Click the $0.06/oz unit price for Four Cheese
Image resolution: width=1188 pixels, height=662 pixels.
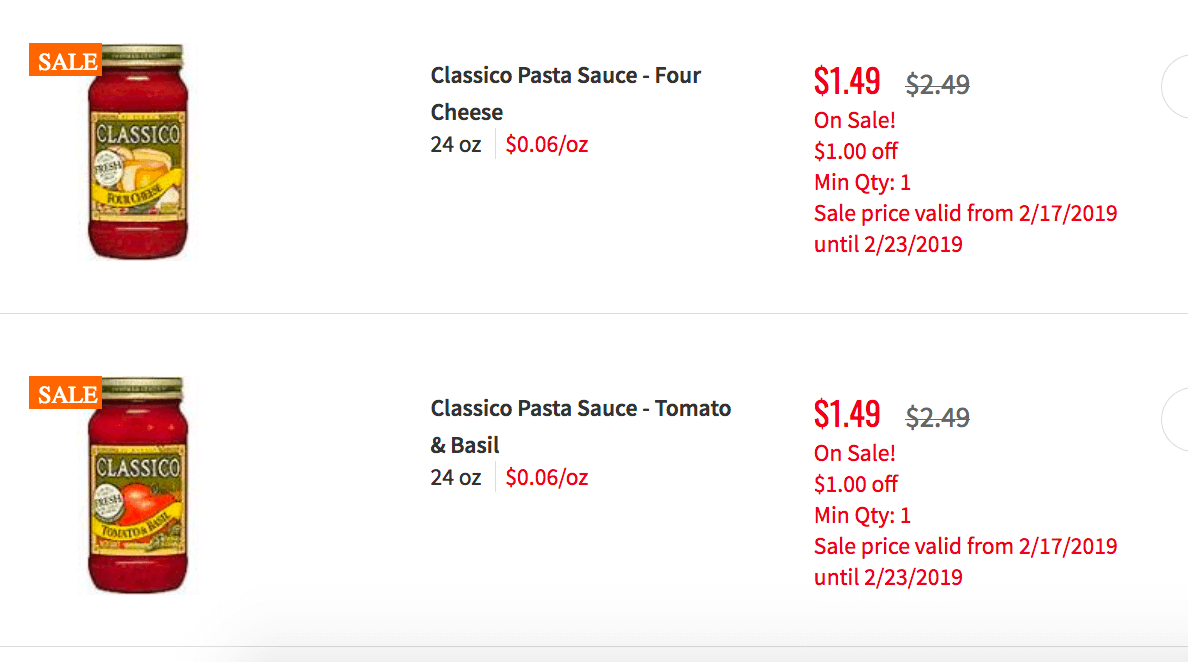(546, 144)
